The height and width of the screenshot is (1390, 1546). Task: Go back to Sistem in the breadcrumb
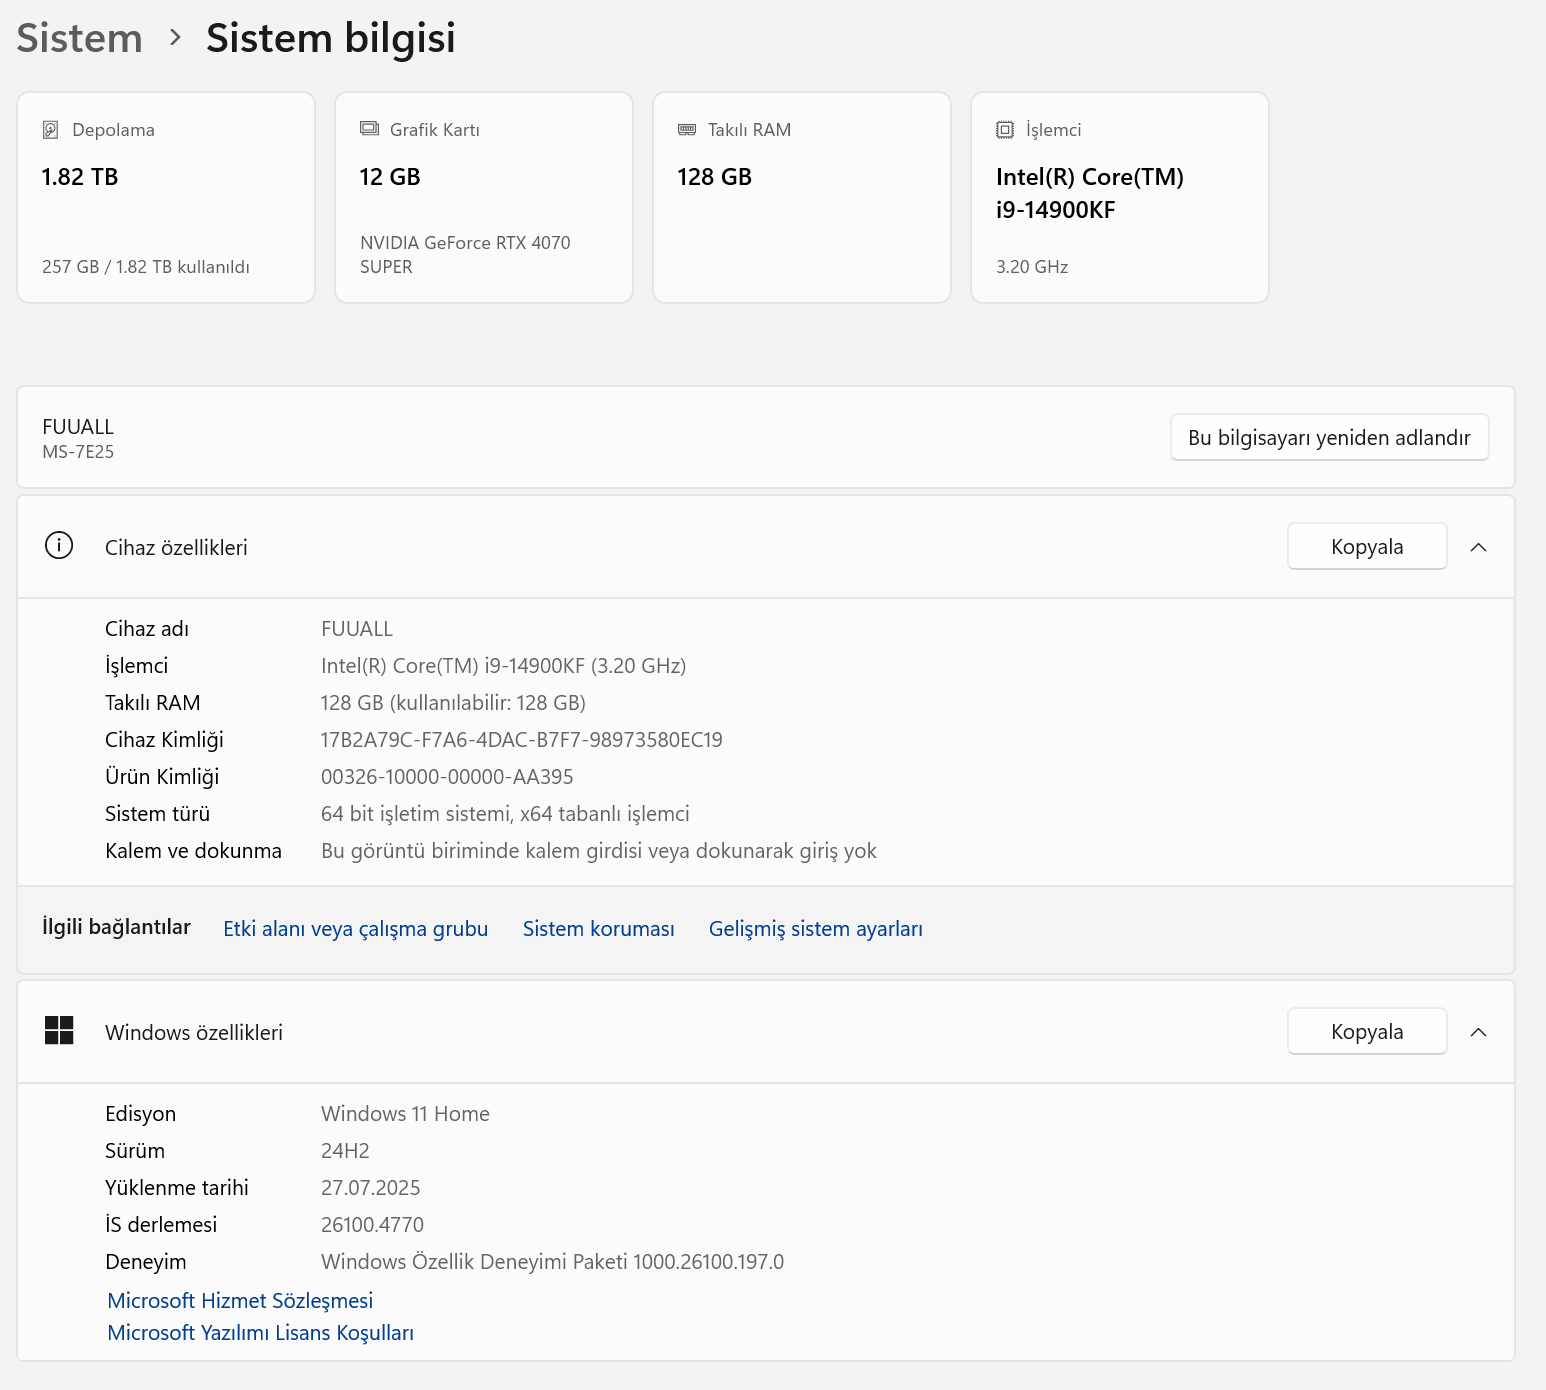click(80, 38)
